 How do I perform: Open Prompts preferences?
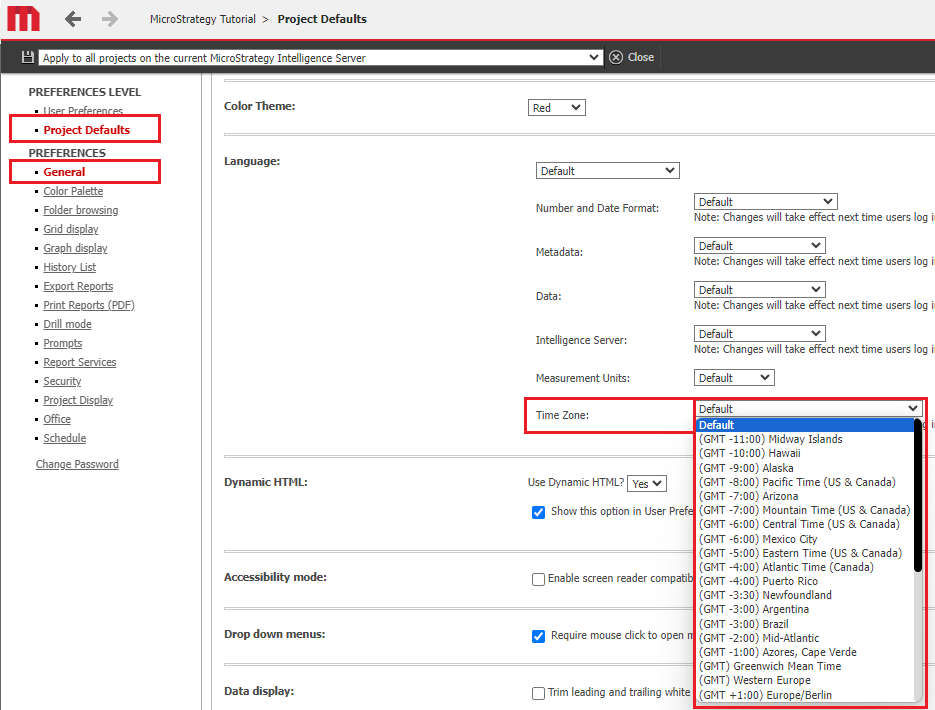tap(63, 343)
